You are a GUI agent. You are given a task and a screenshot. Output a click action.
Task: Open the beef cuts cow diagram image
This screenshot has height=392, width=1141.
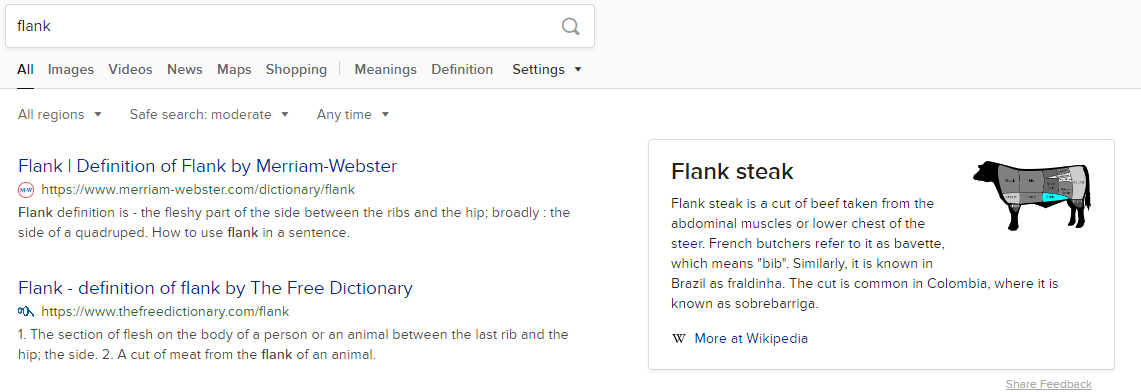pyautogui.click(x=1032, y=195)
